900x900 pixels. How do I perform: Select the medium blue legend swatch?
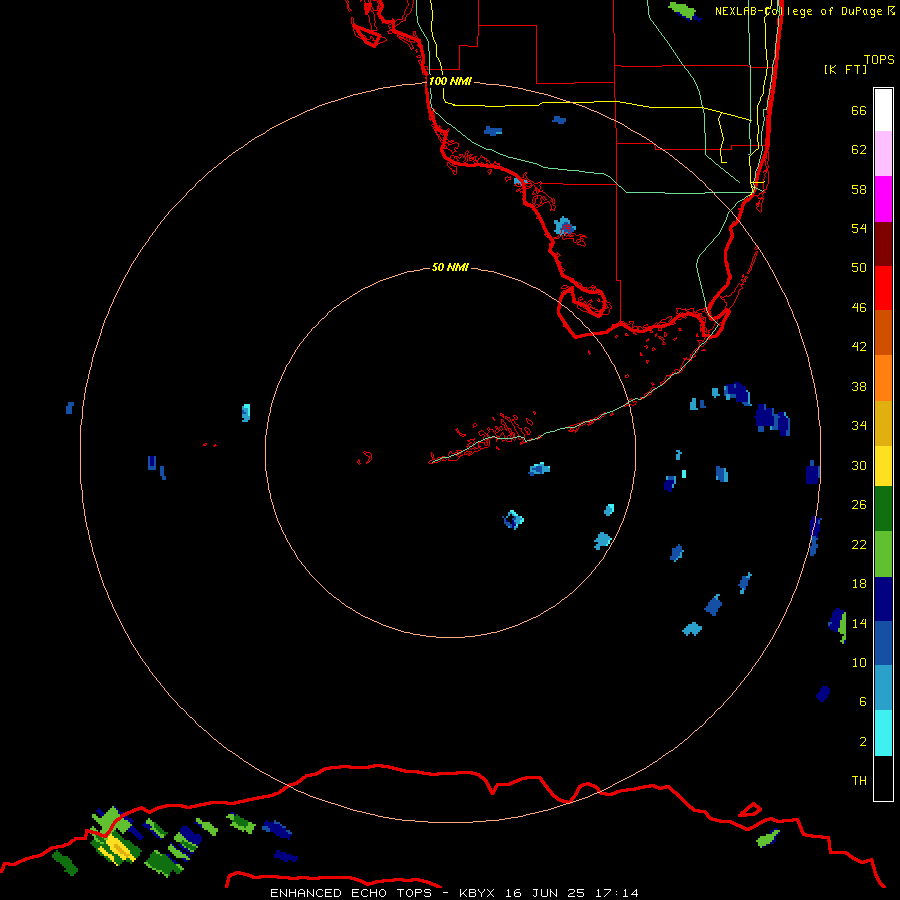pos(883,643)
